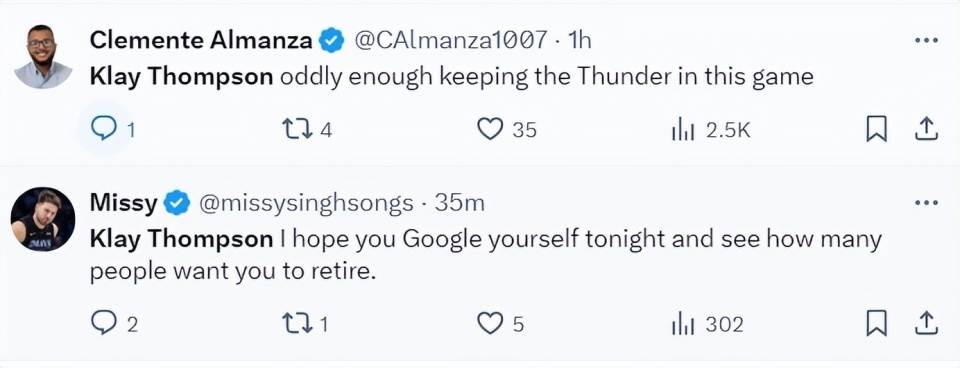Image resolution: width=960 pixels, height=368 pixels.
Task: Bookmark Clemente Almanza's tweet
Action: (x=876, y=130)
